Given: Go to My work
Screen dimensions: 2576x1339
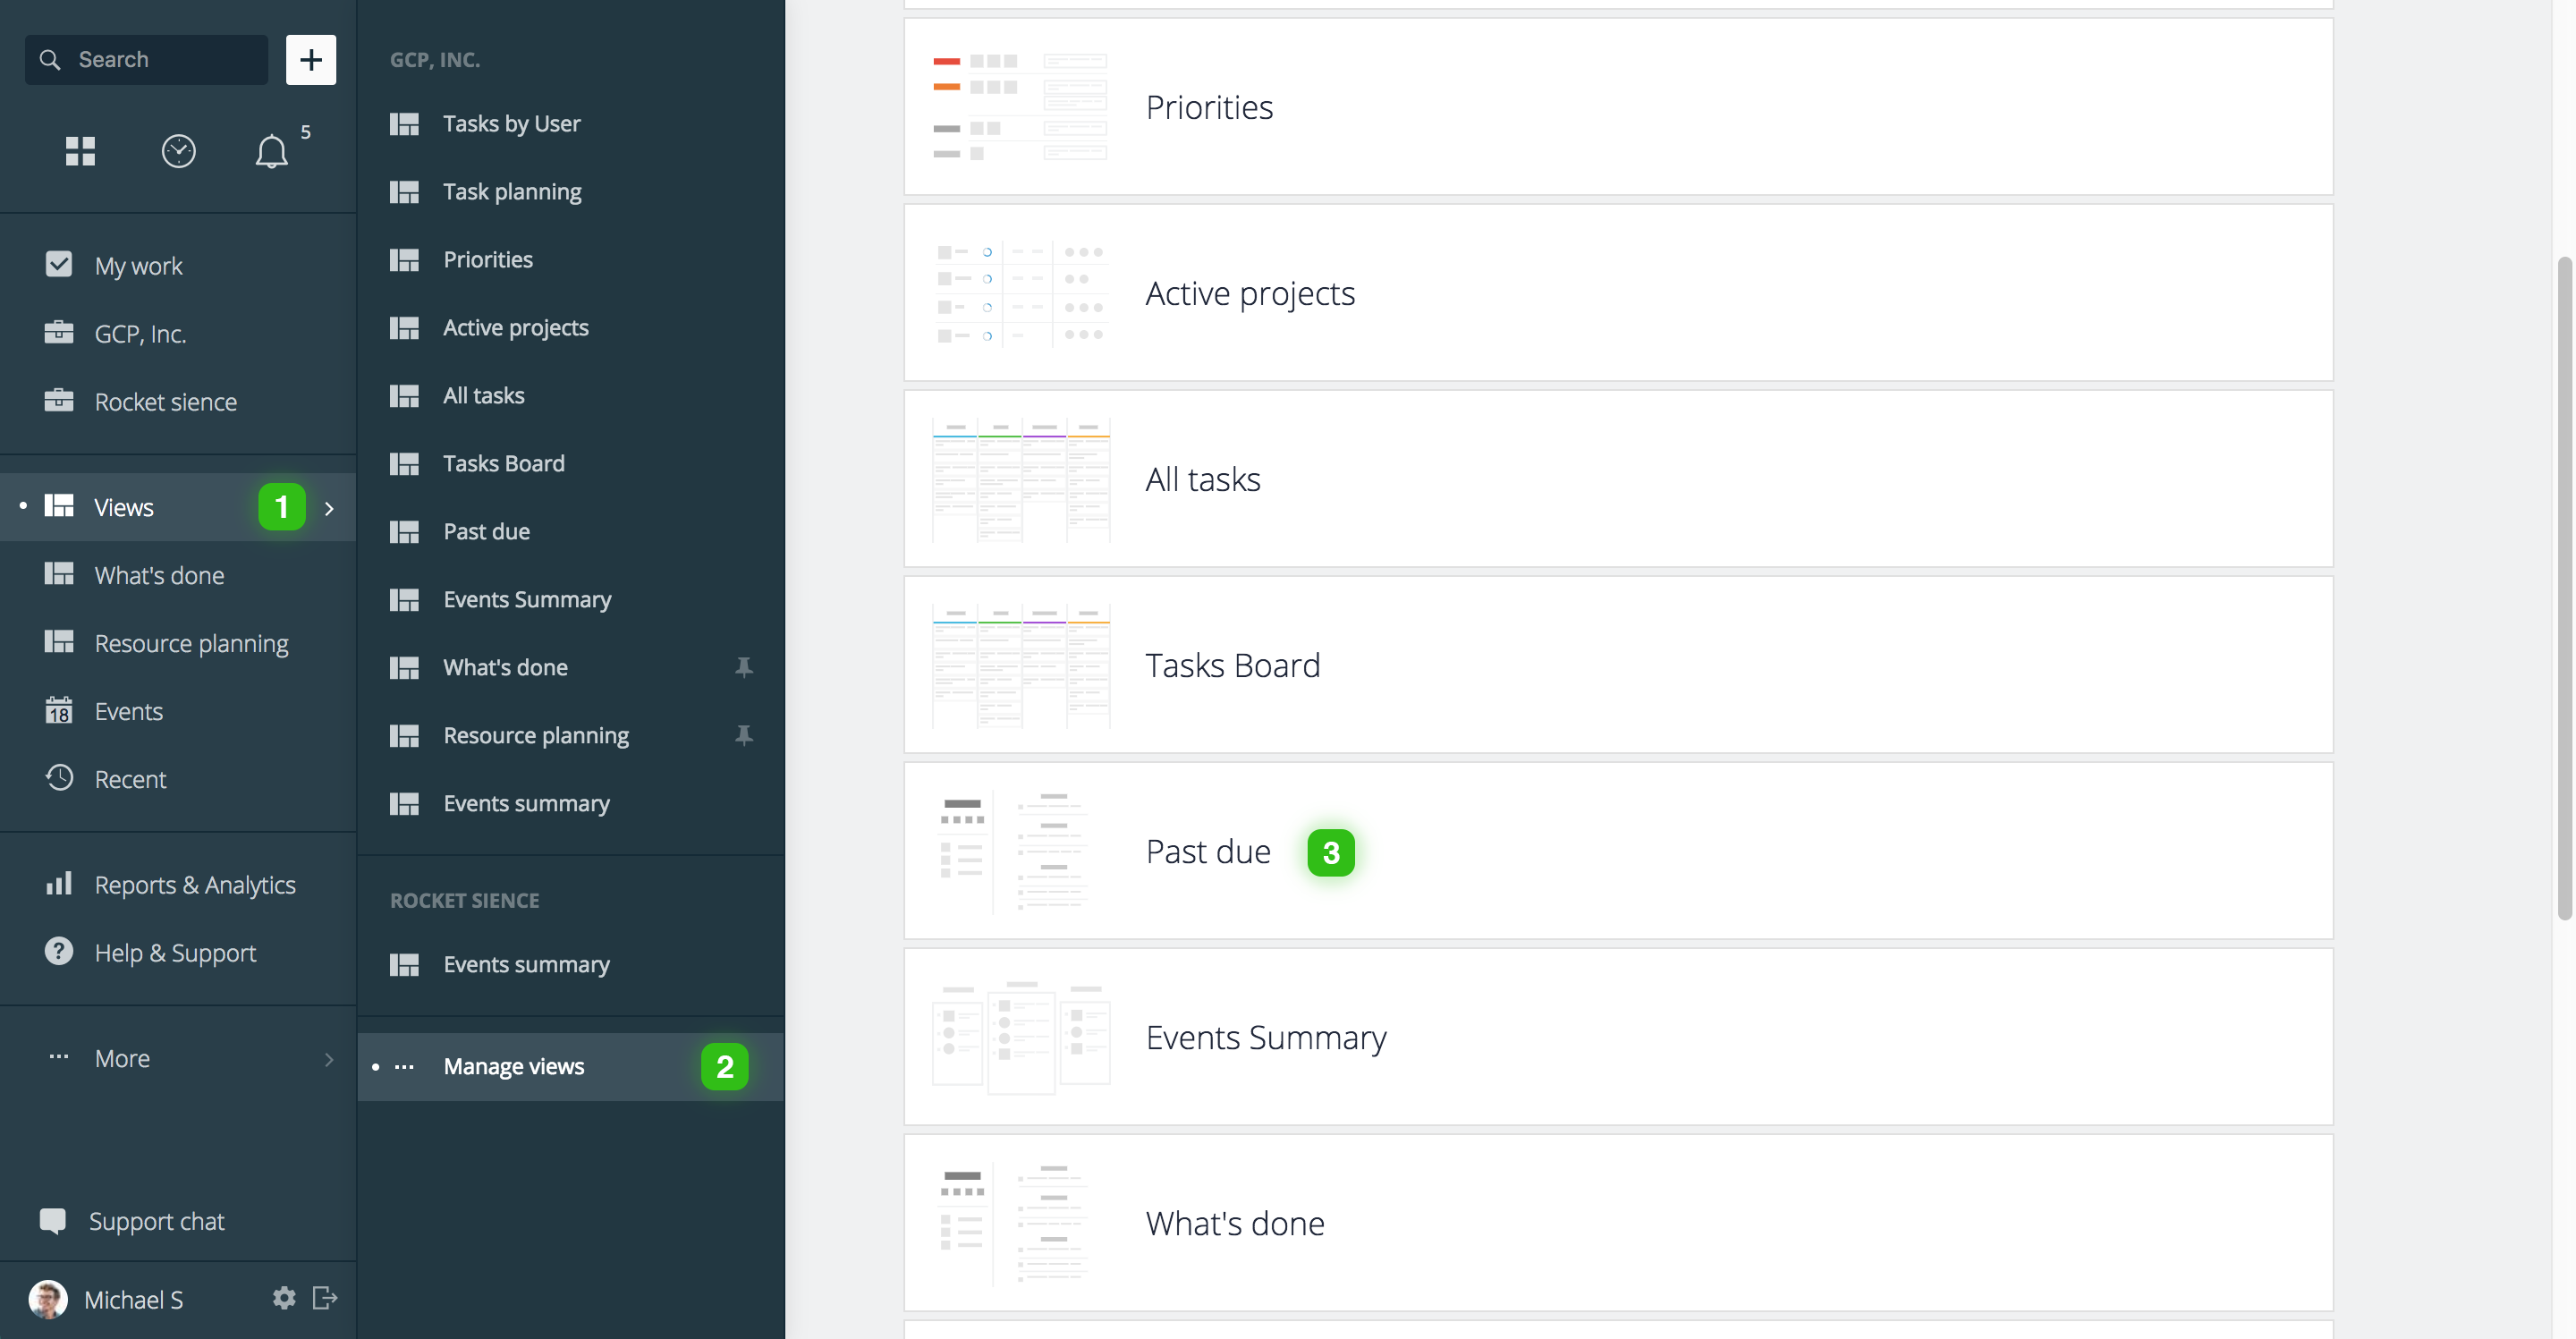Looking at the screenshot, I should pos(178,266).
